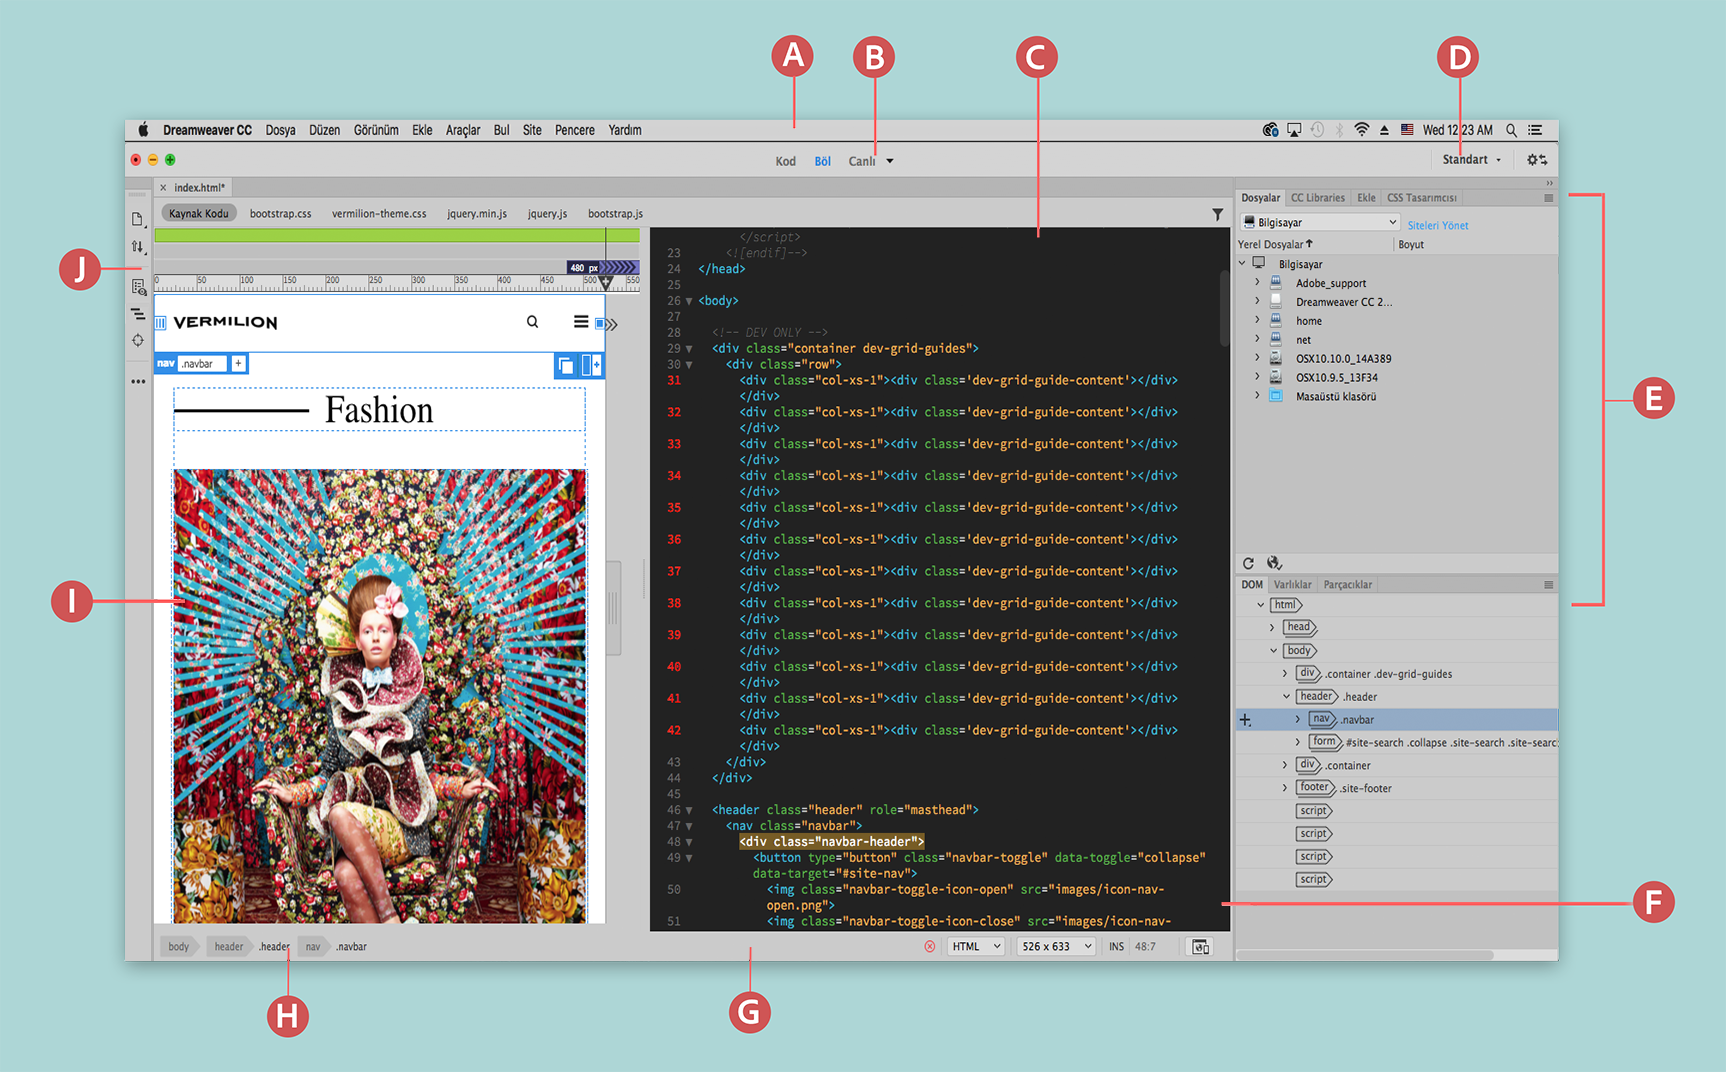Expand the home item in the Dosyalar tree

pyautogui.click(x=1257, y=320)
